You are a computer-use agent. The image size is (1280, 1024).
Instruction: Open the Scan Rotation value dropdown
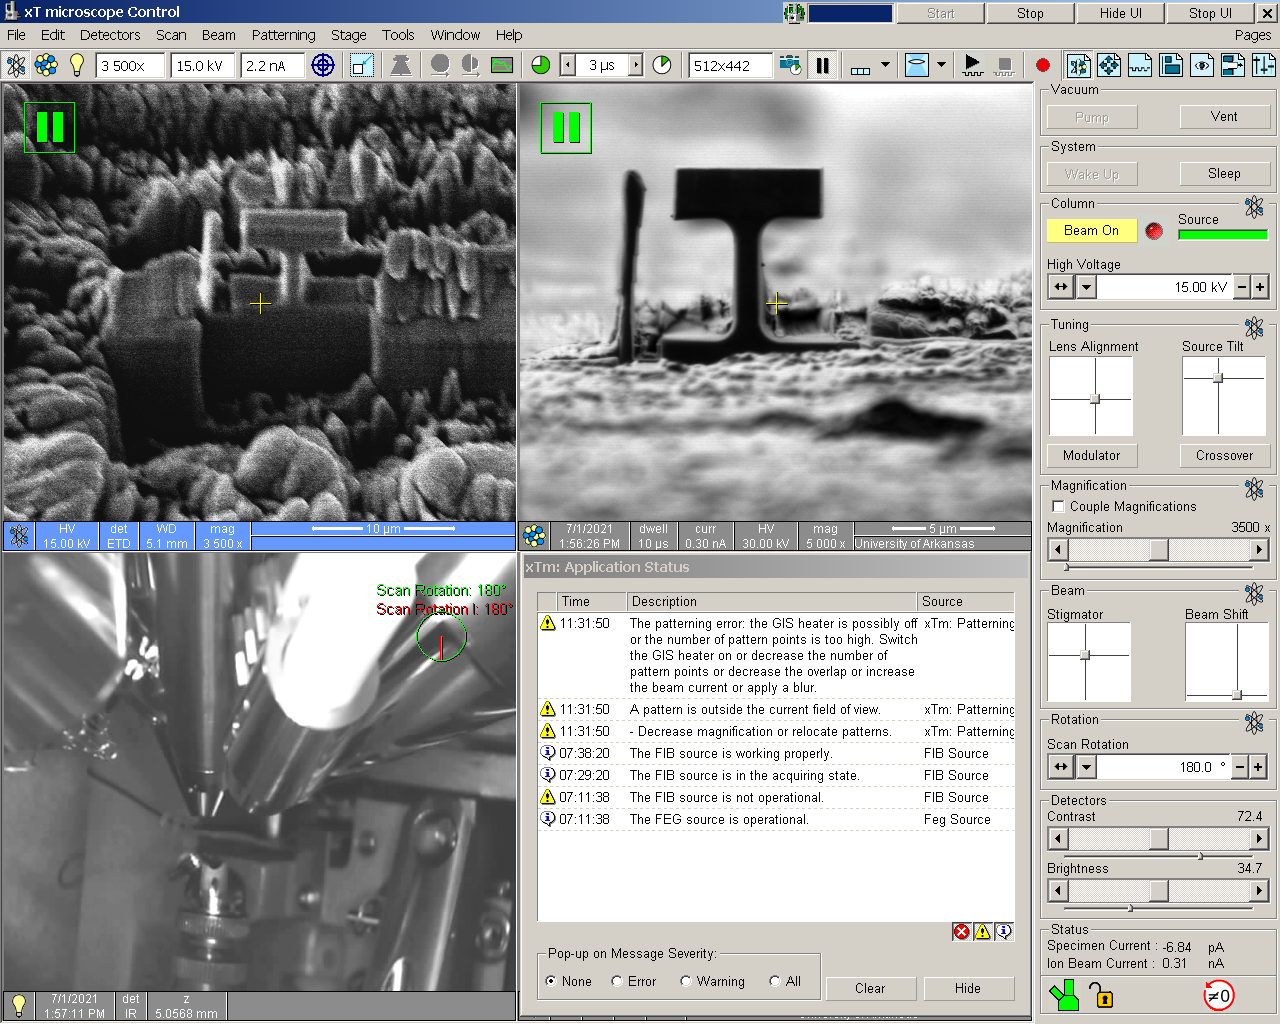tap(1086, 767)
